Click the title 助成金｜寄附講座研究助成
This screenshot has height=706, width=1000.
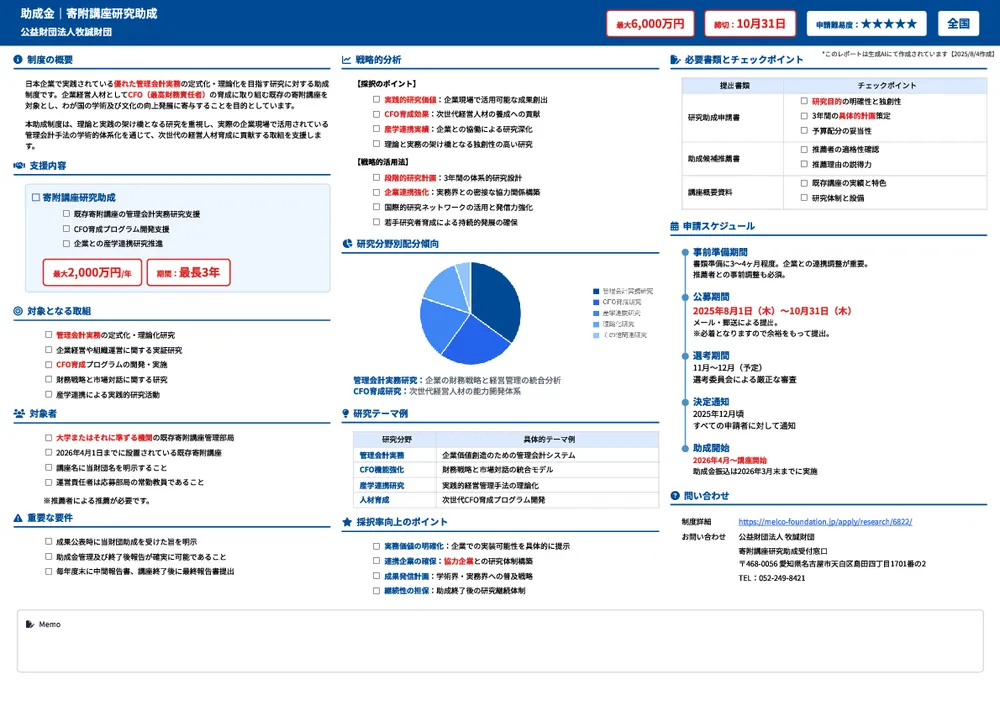click(89, 13)
